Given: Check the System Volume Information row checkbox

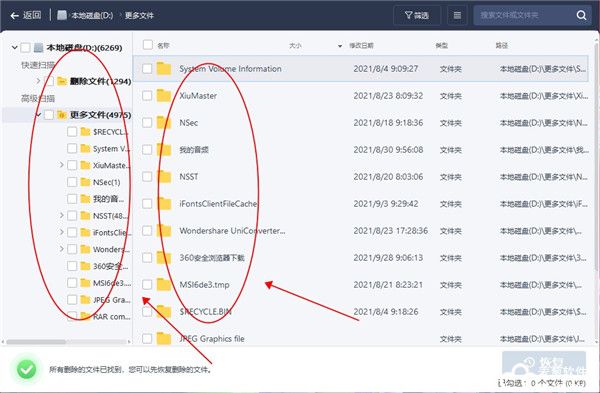Looking at the screenshot, I should coord(147,68).
